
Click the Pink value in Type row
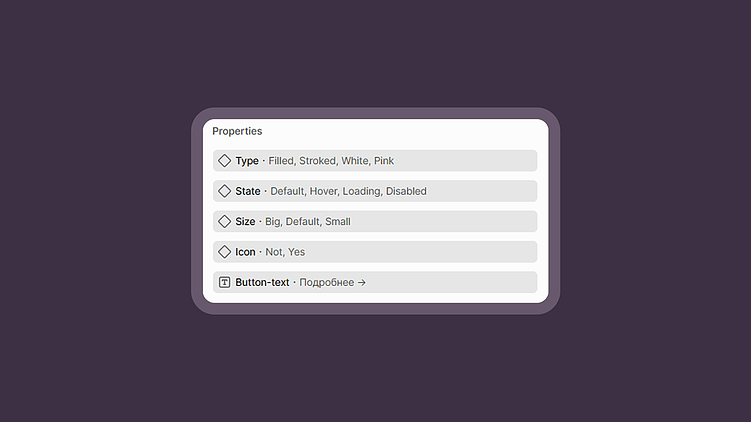coord(384,161)
